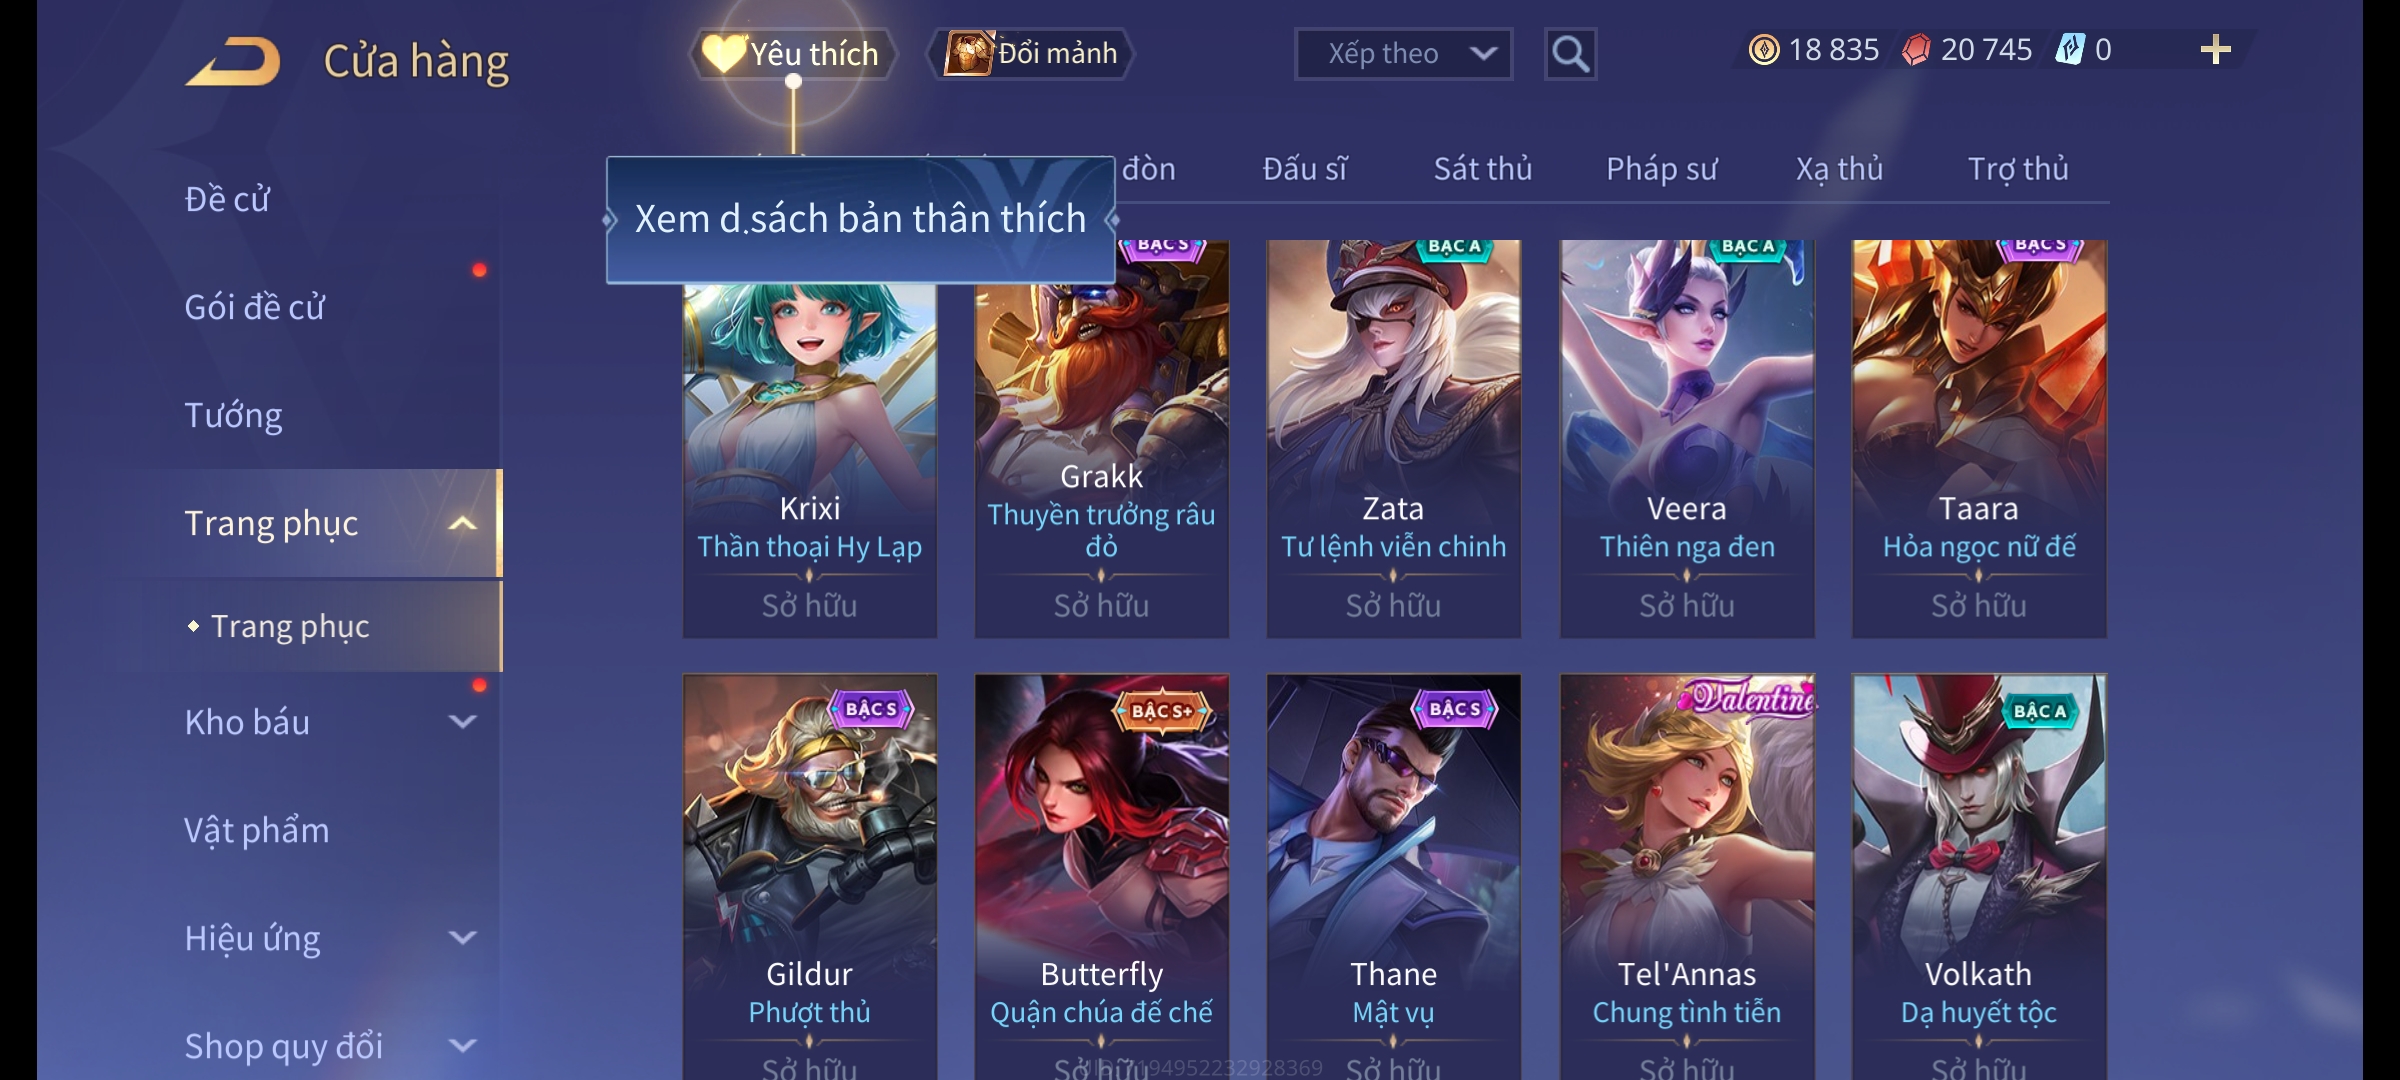Image resolution: width=2400 pixels, height=1080 pixels.
Task: Collapse the Trang phục sidebar section
Action: [x=462, y=523]
